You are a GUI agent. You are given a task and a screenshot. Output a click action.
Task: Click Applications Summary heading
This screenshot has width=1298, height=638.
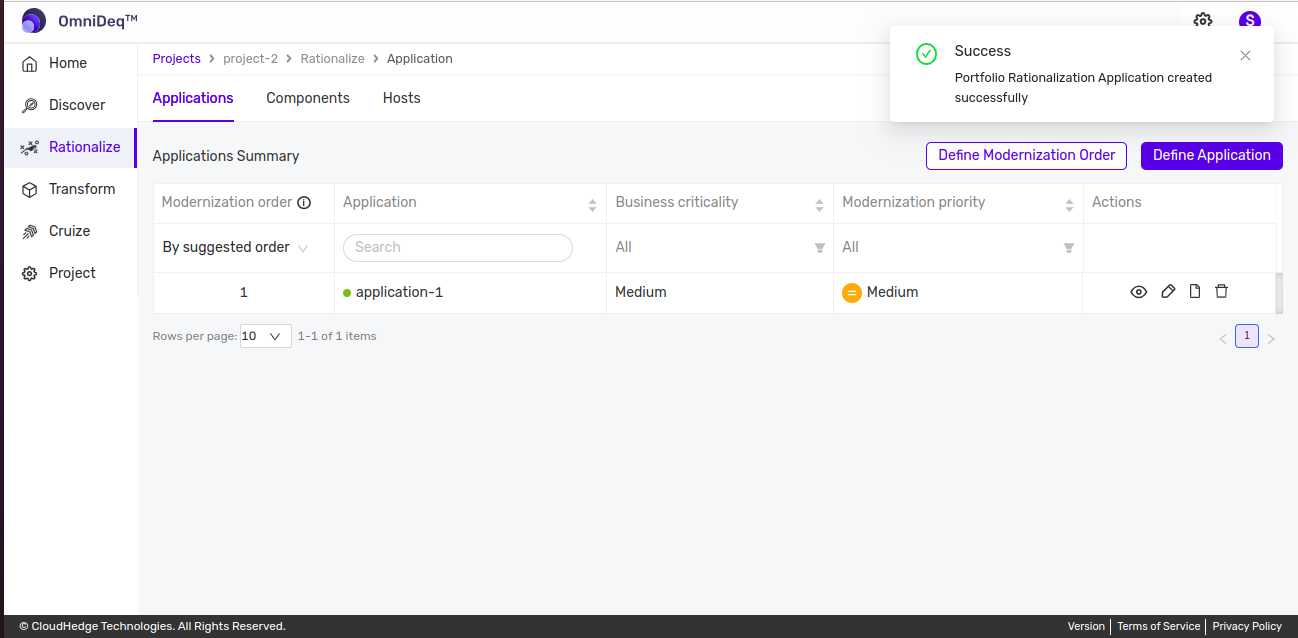tap(226, 156)
